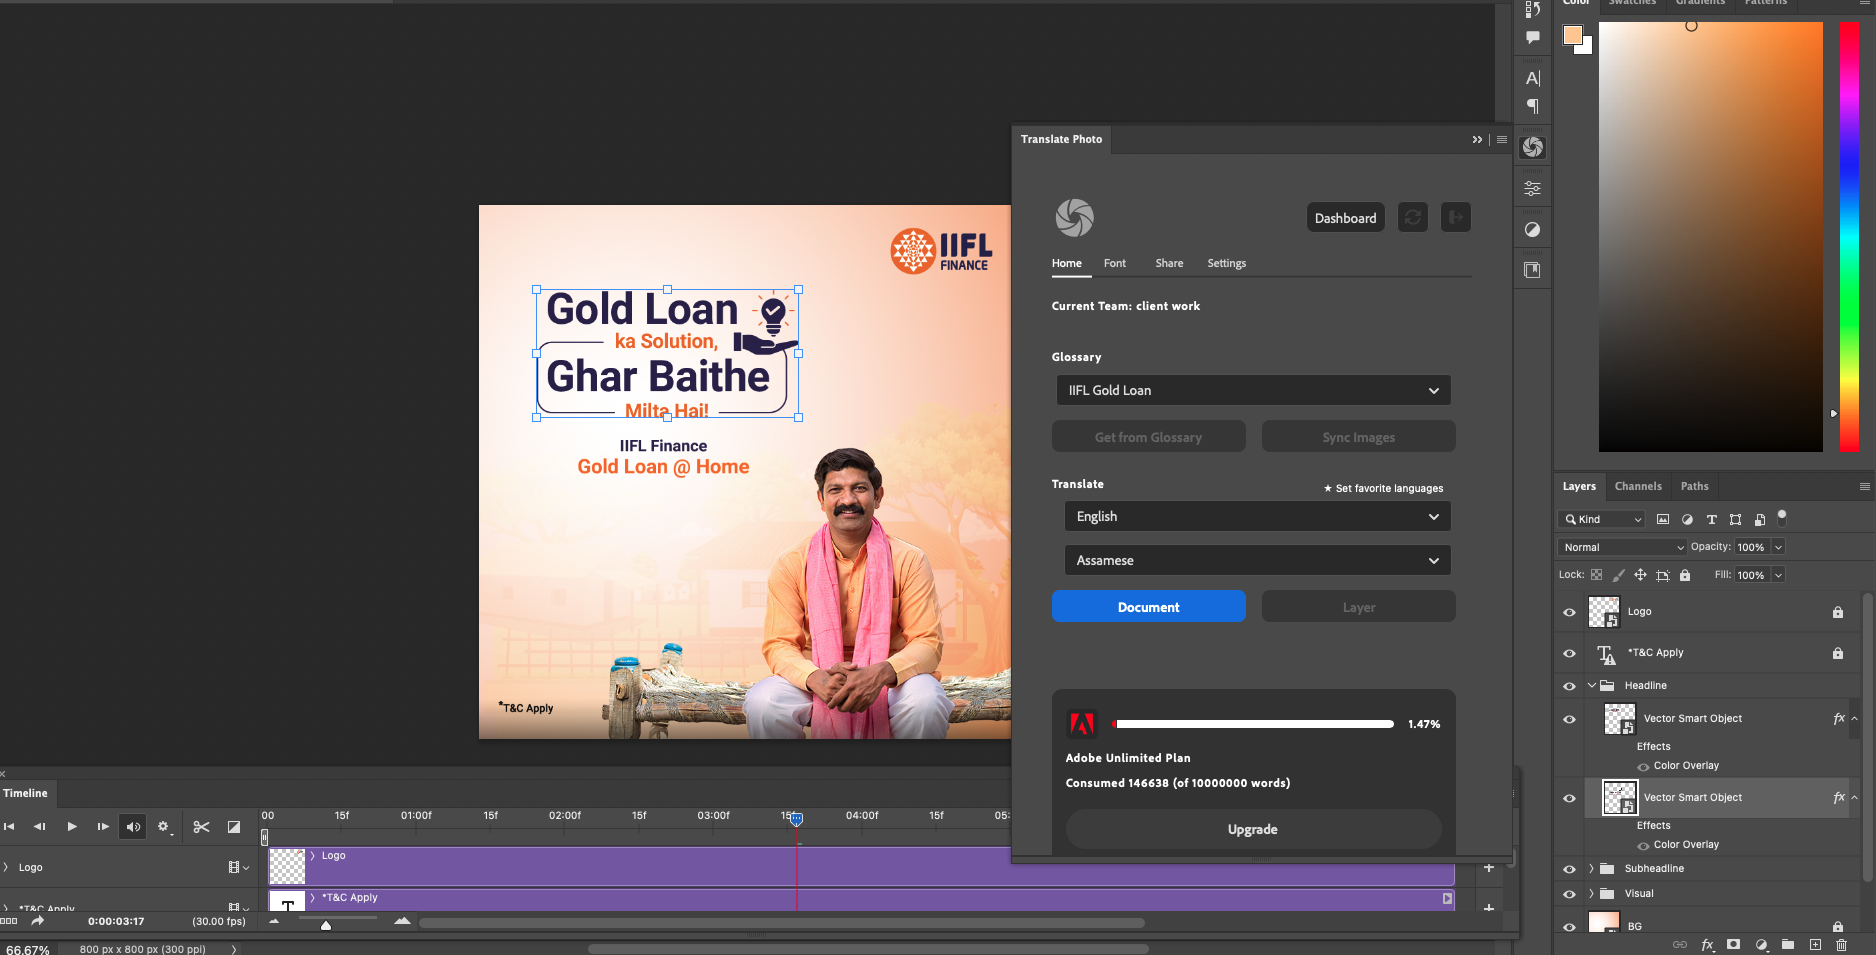The height and width of the screenshot is (955, 1876).
Task: Click the Upgrade button
Action: point(1253,829)
